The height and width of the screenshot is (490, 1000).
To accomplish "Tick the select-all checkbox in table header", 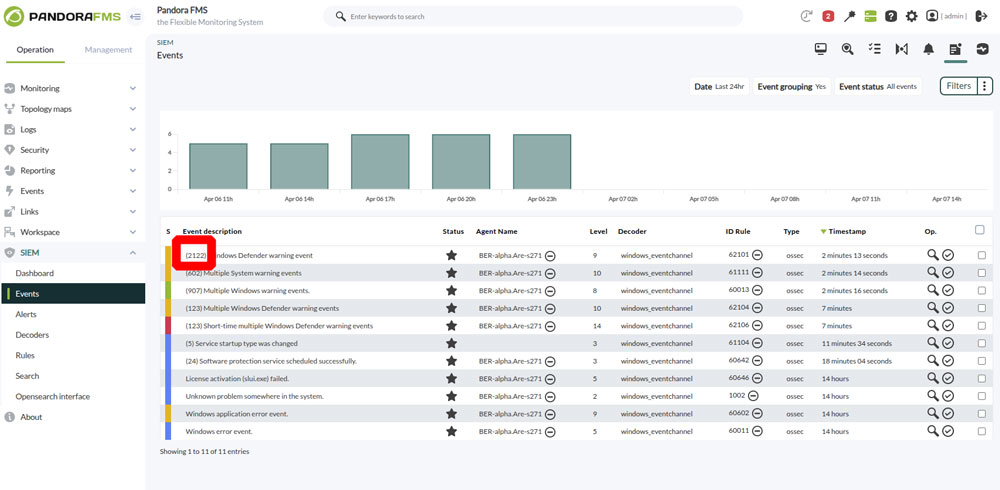I will (x=980, y=230).
